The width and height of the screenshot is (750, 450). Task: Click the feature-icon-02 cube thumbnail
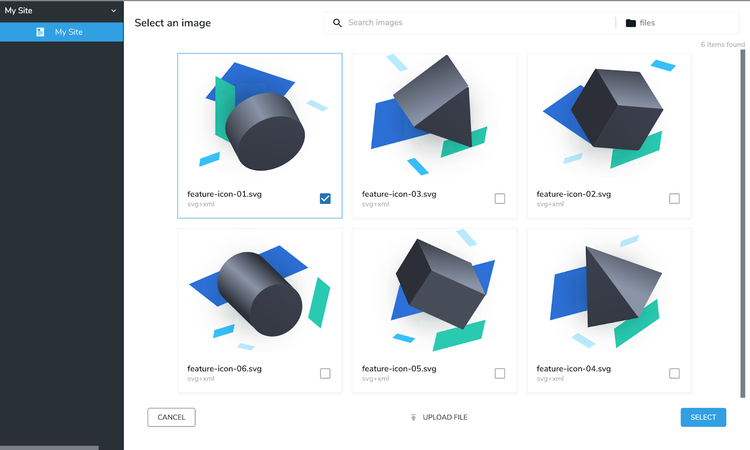point(609,115)
